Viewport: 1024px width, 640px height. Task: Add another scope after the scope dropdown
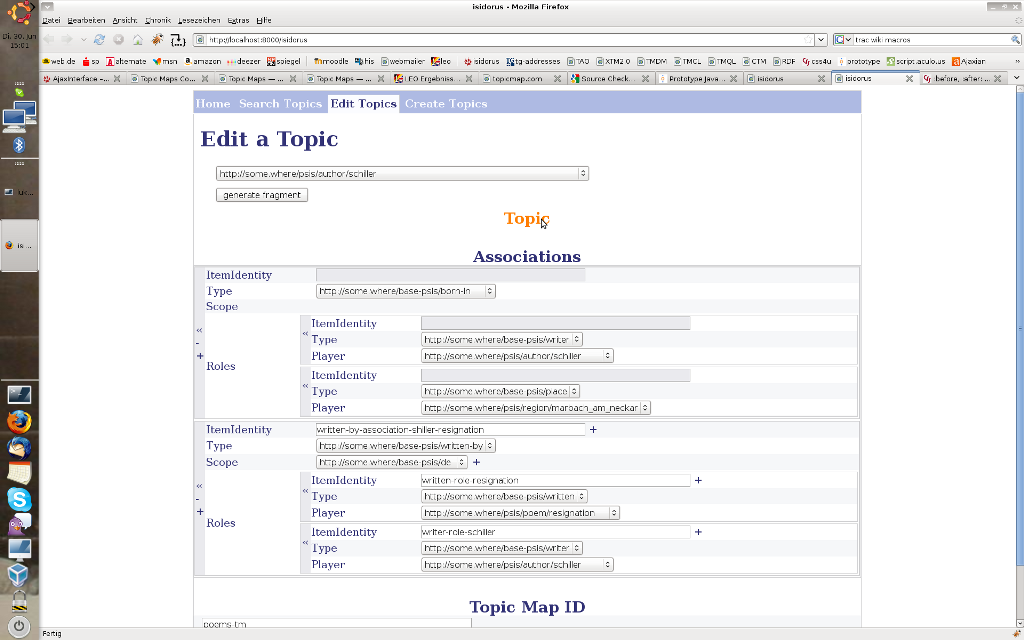[476, 462]
